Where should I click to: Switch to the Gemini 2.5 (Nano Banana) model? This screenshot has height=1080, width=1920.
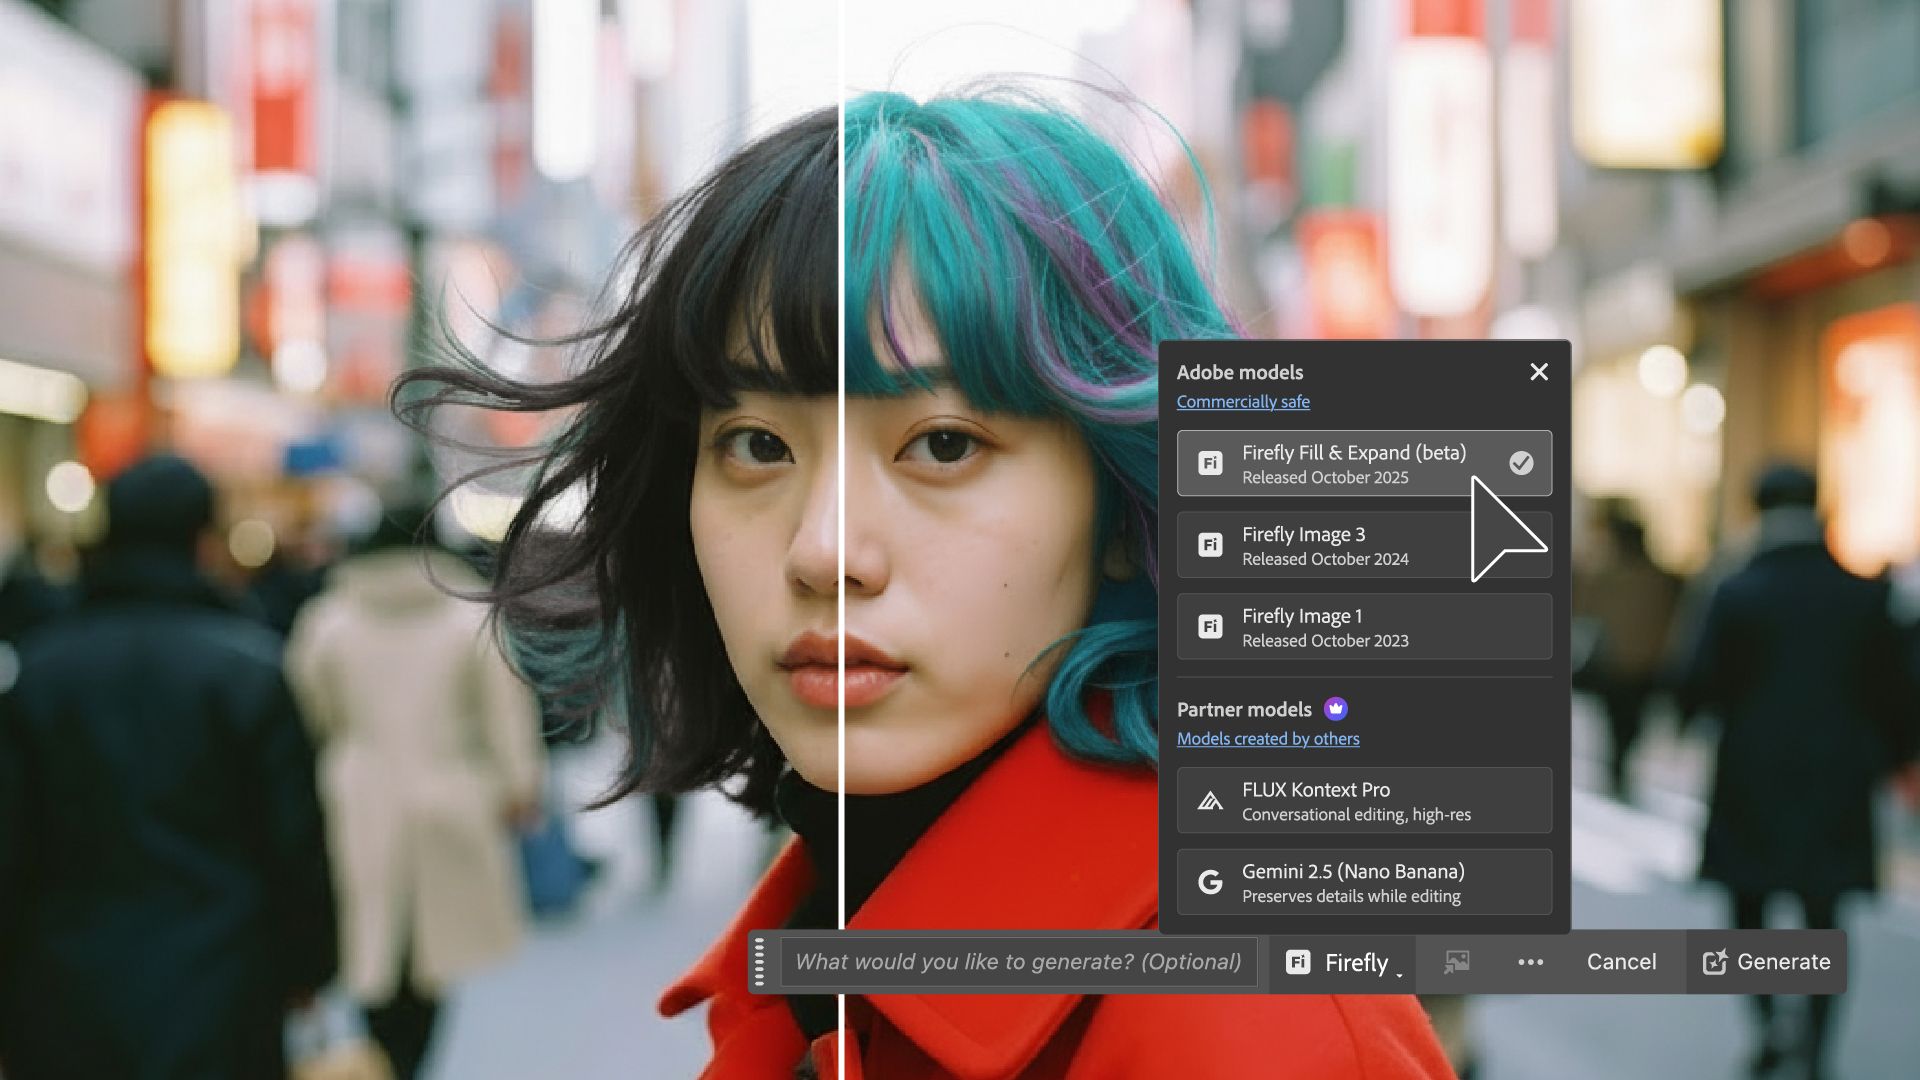click(1364, 881)
